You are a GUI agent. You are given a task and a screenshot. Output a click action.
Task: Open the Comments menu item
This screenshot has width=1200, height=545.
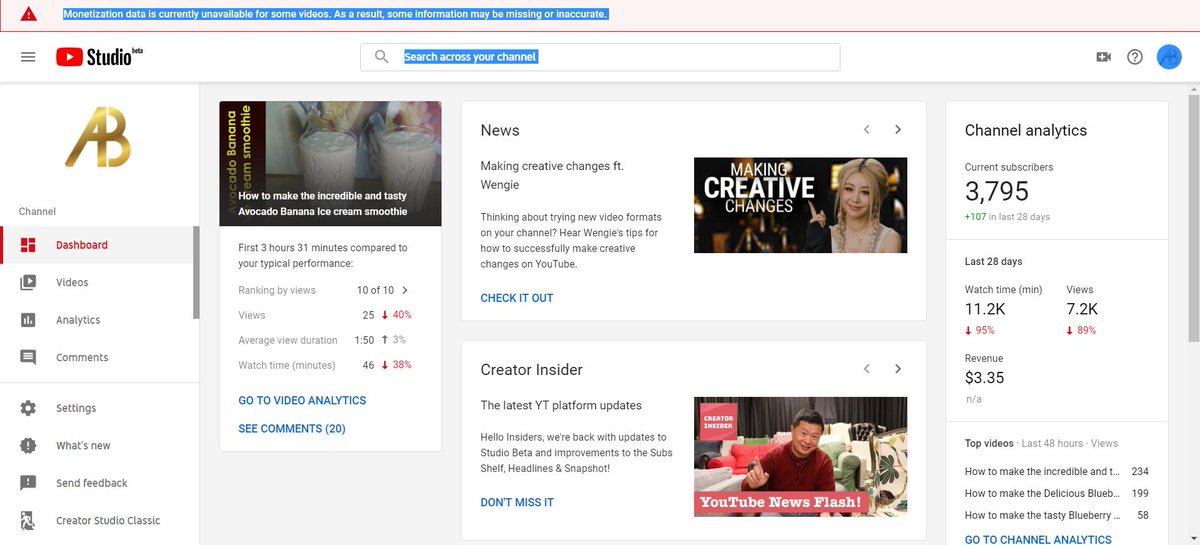click(x=97, y=357)
